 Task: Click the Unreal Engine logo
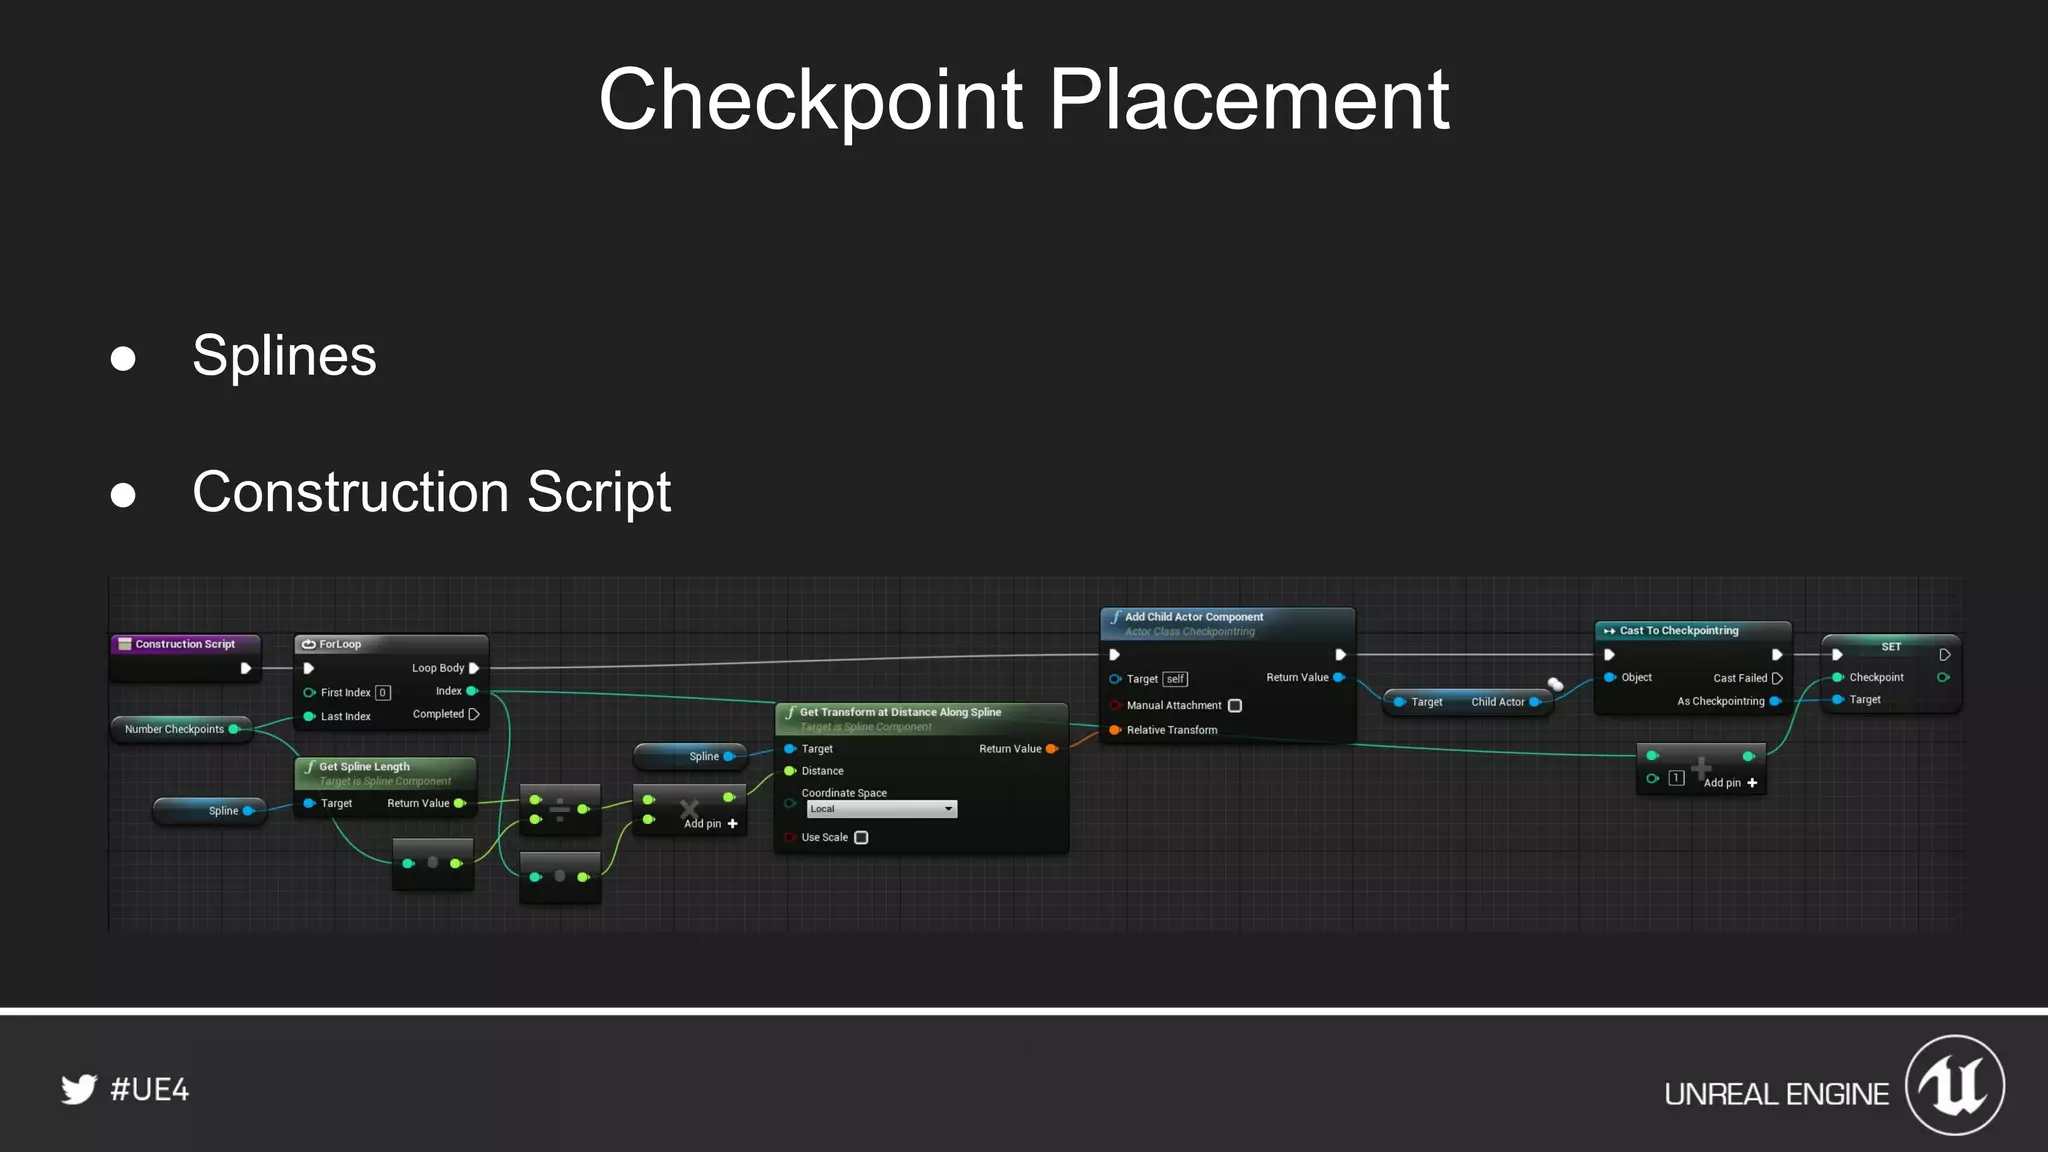1954,1085
